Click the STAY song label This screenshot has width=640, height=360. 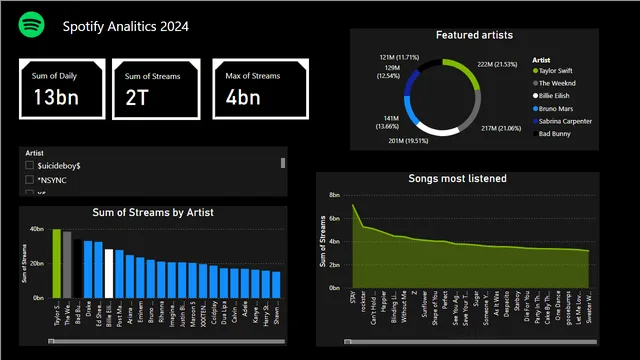(353, 297)
